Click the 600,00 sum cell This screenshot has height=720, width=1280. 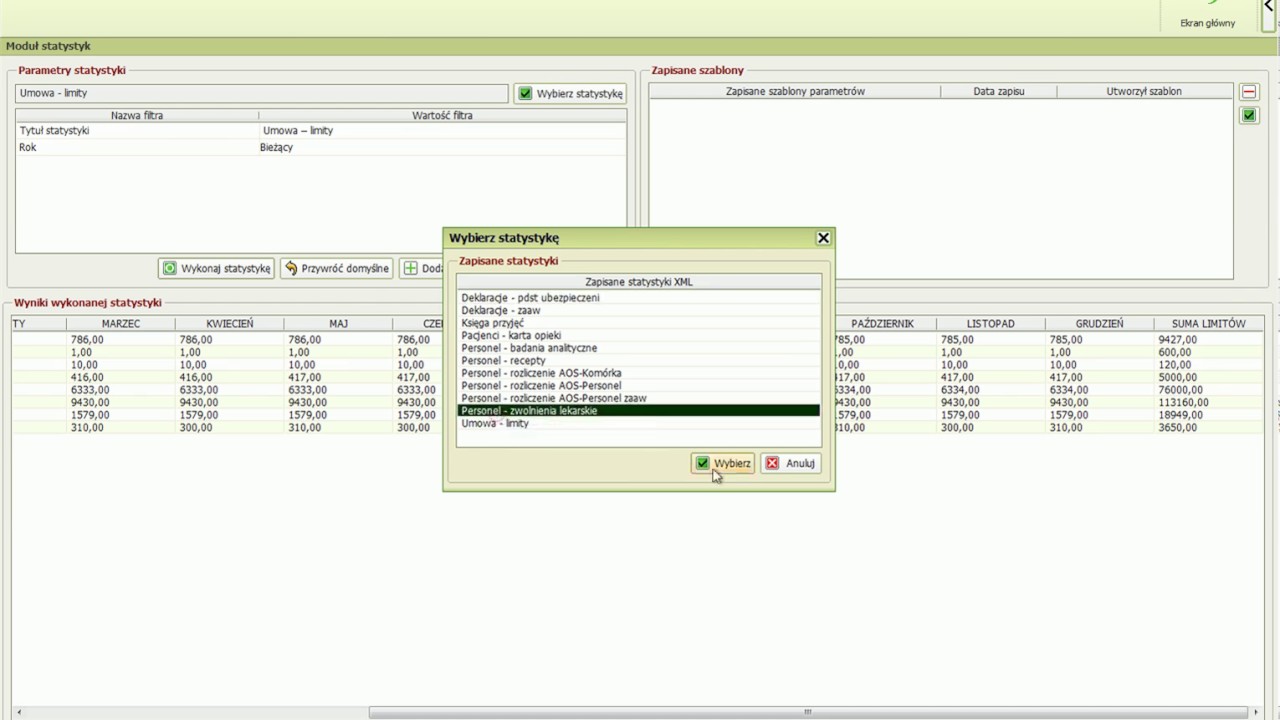[x=1174, y=353]
